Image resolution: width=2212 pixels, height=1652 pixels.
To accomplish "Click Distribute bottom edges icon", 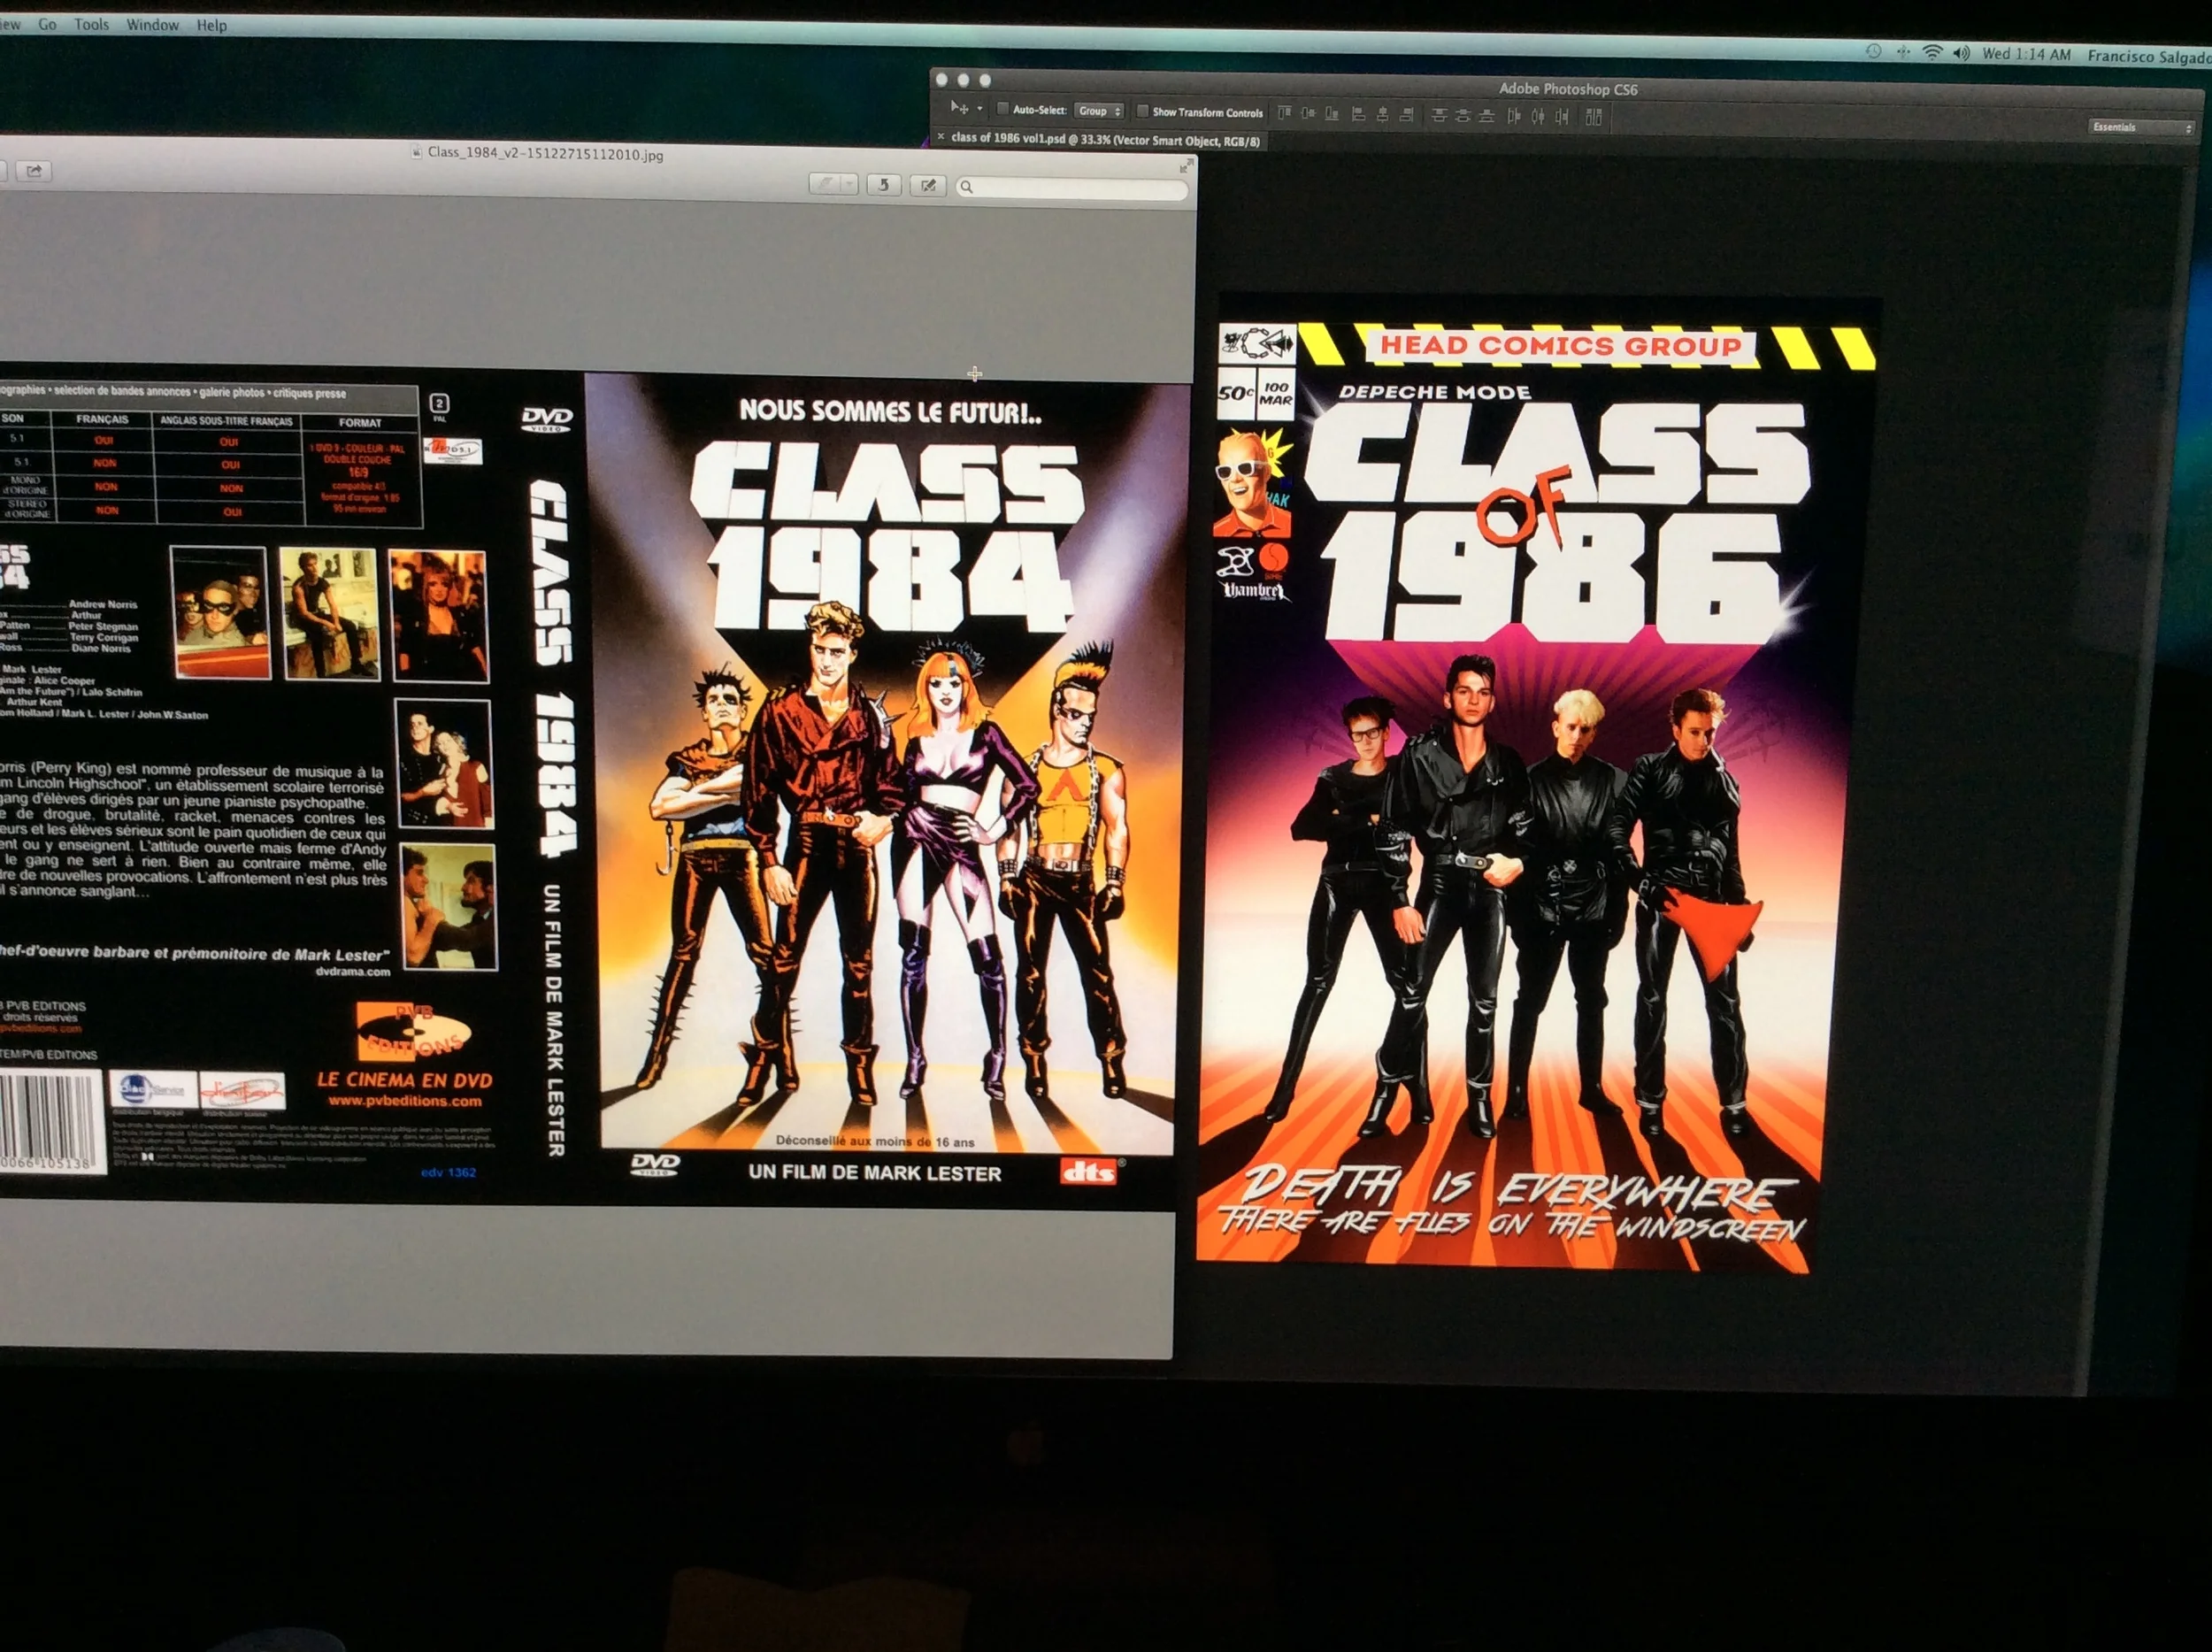I will [1486, 117].
